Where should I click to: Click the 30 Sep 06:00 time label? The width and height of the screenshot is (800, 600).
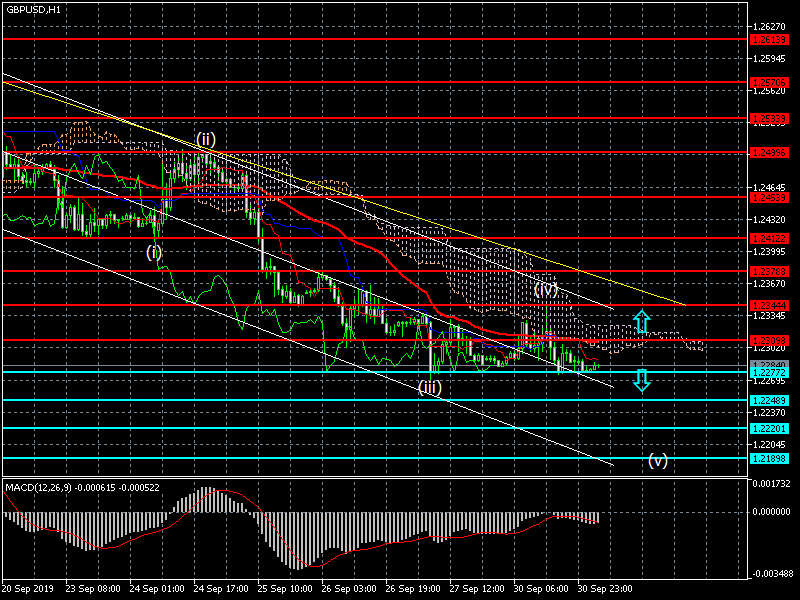[x=541, y=588]
